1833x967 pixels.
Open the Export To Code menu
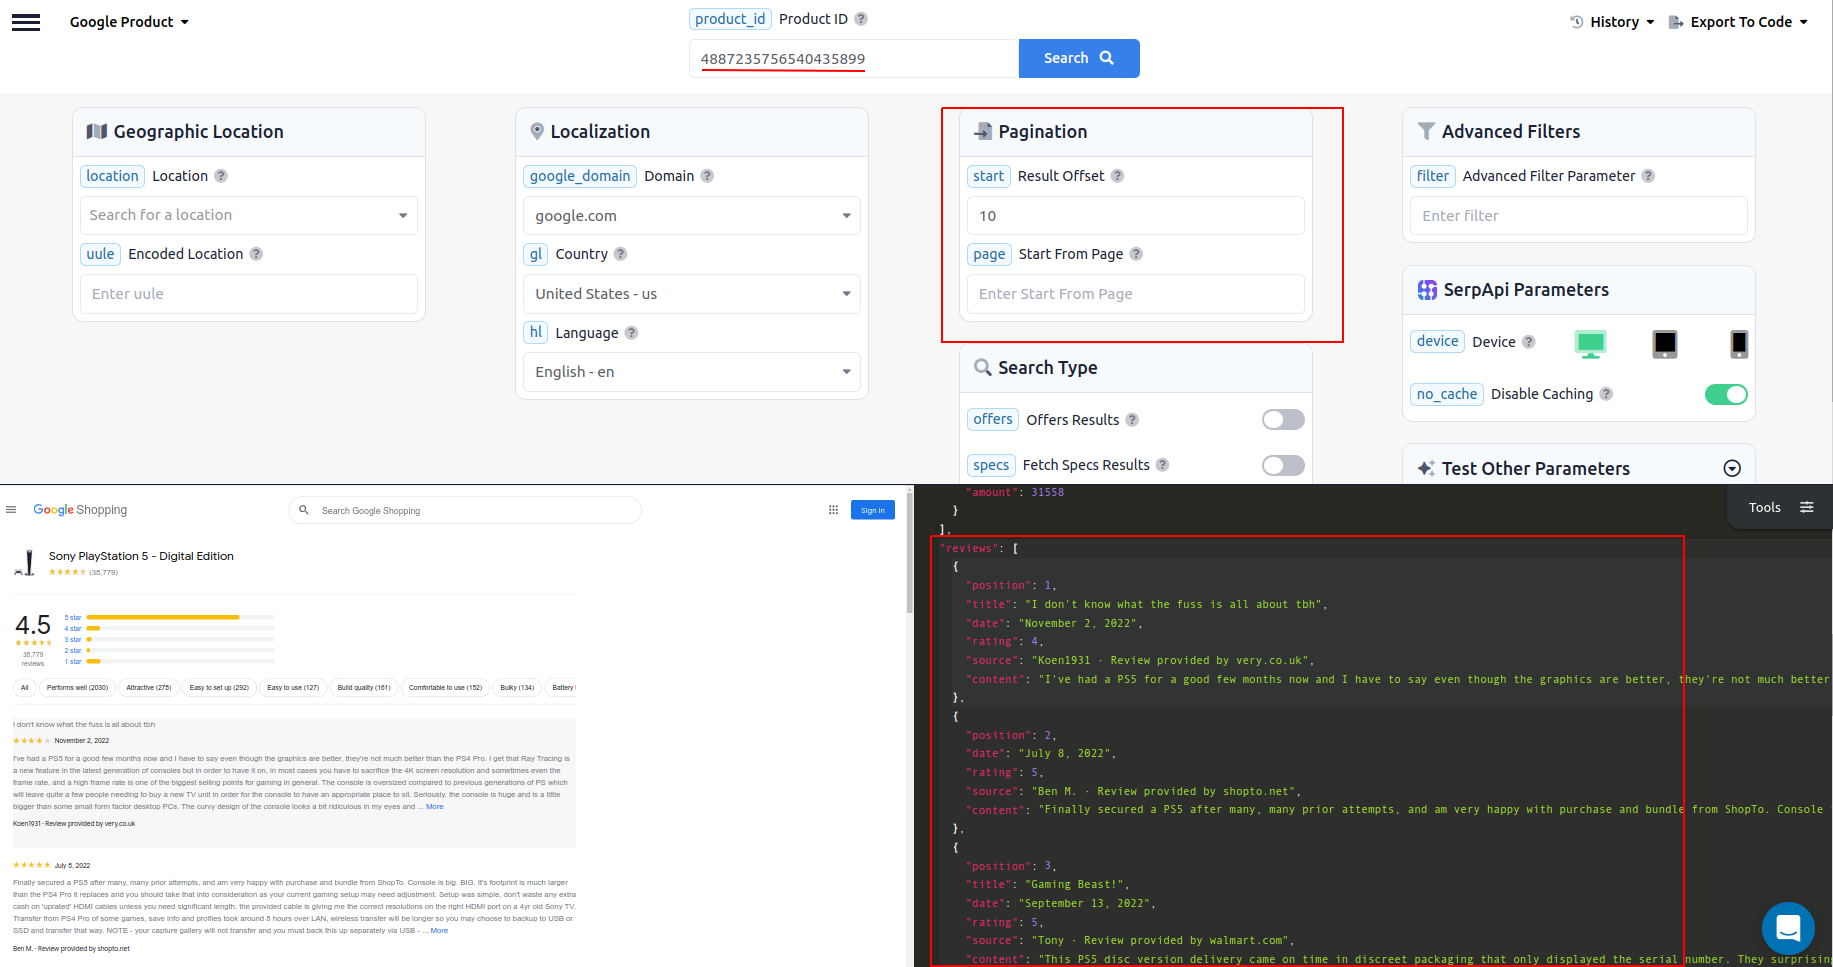tap(1738, 21)
